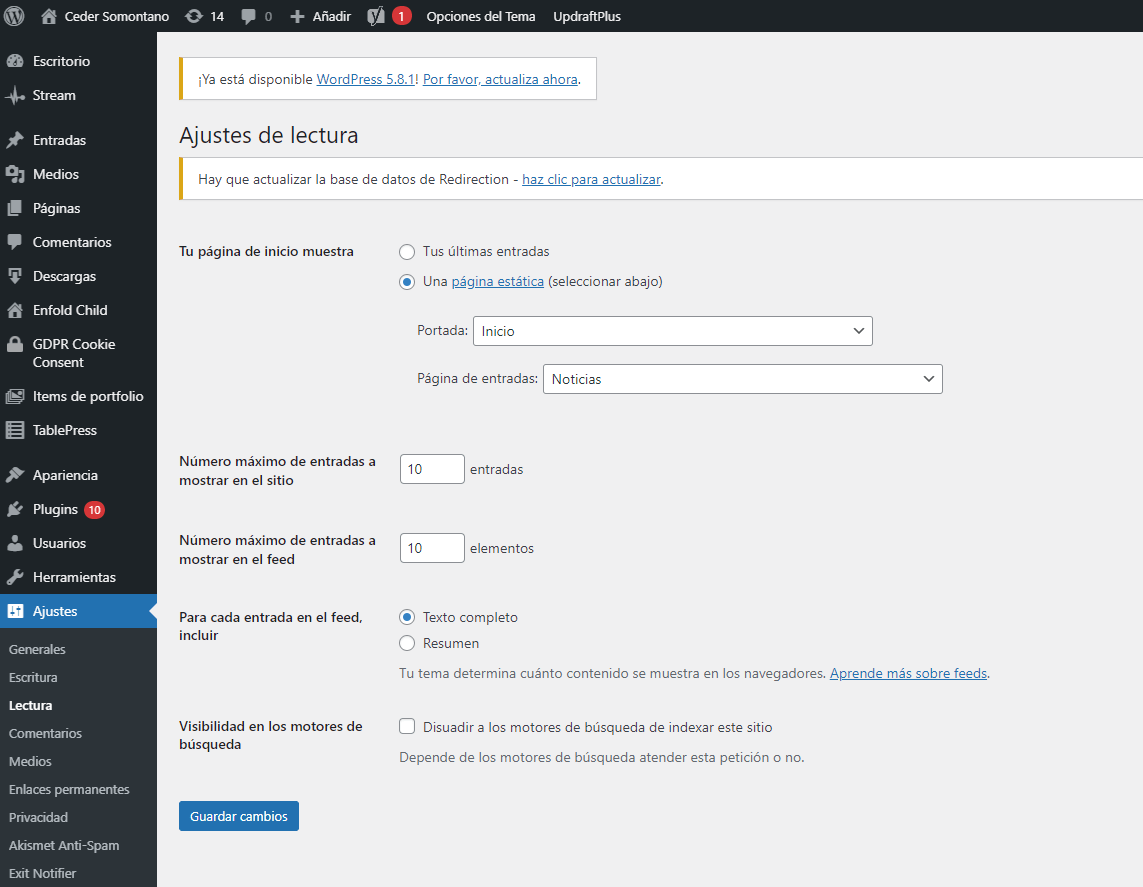The height and width of the screenshot is (887, 1143).
Task: Click the Por favor, actualiza ahora link
Action: [500, 79]
